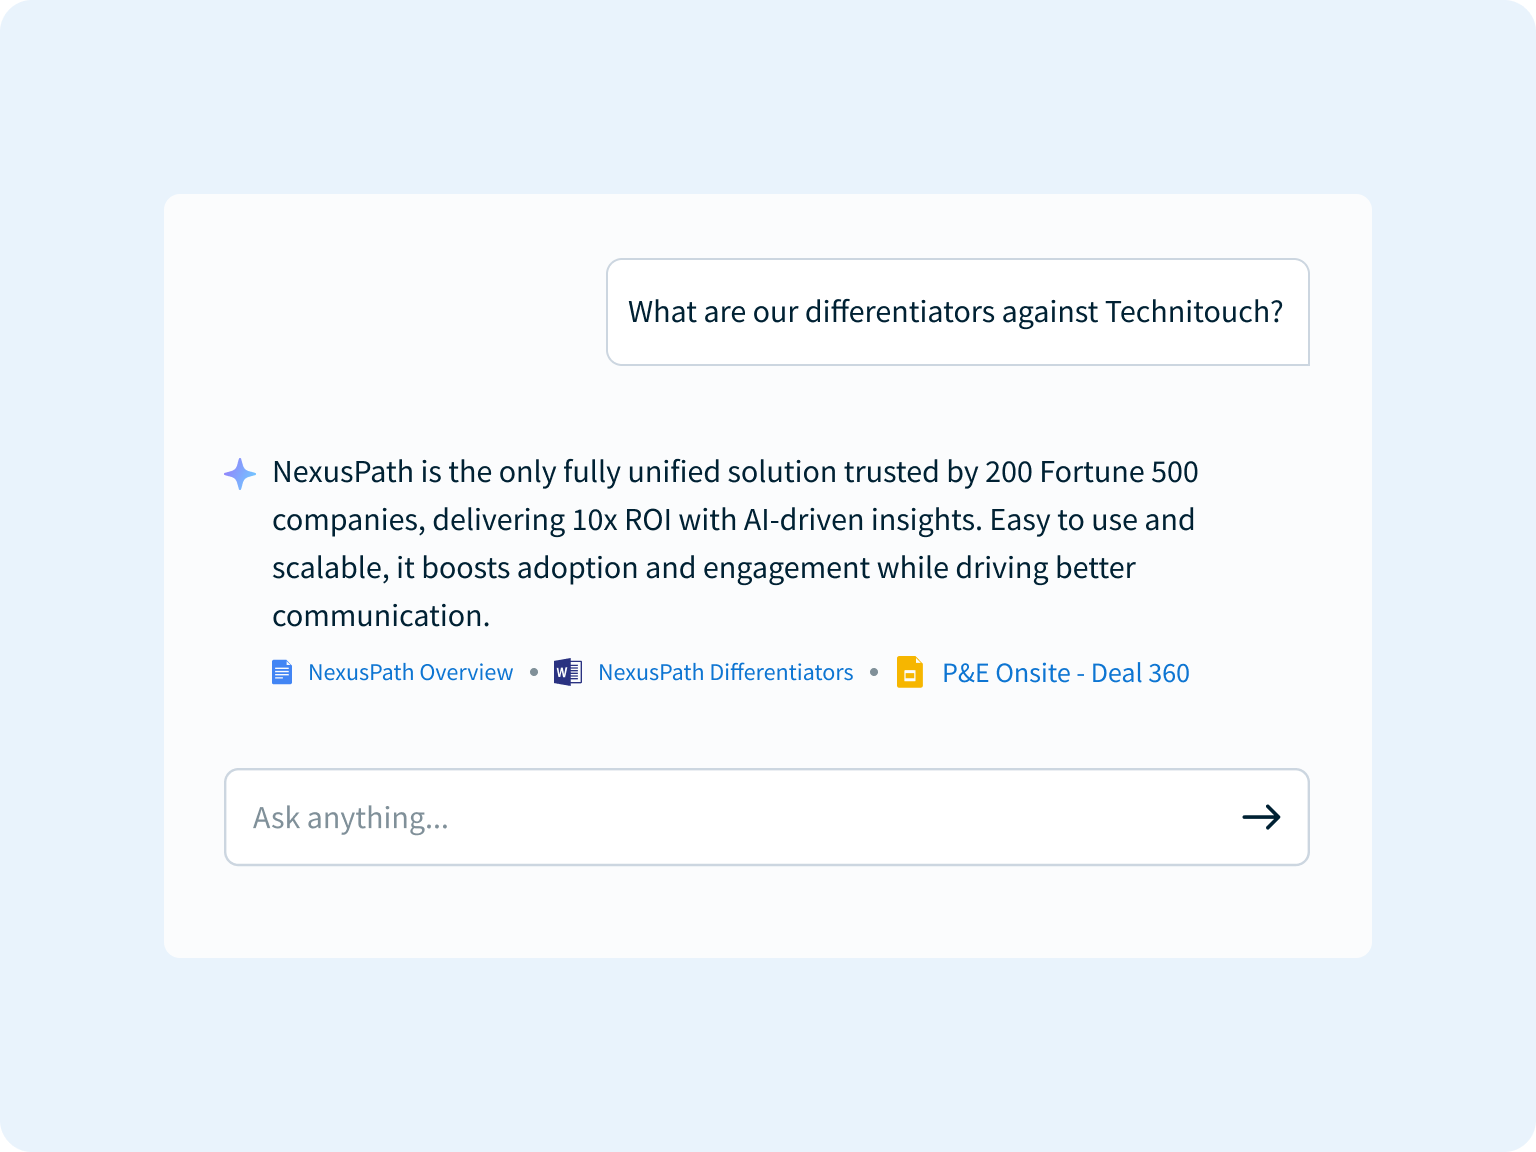The height and width of the screenshot is (1152, 1536).
Task: Click the yellow Google Slides icon
Action: pyautogui.click(x=910, y=672)
